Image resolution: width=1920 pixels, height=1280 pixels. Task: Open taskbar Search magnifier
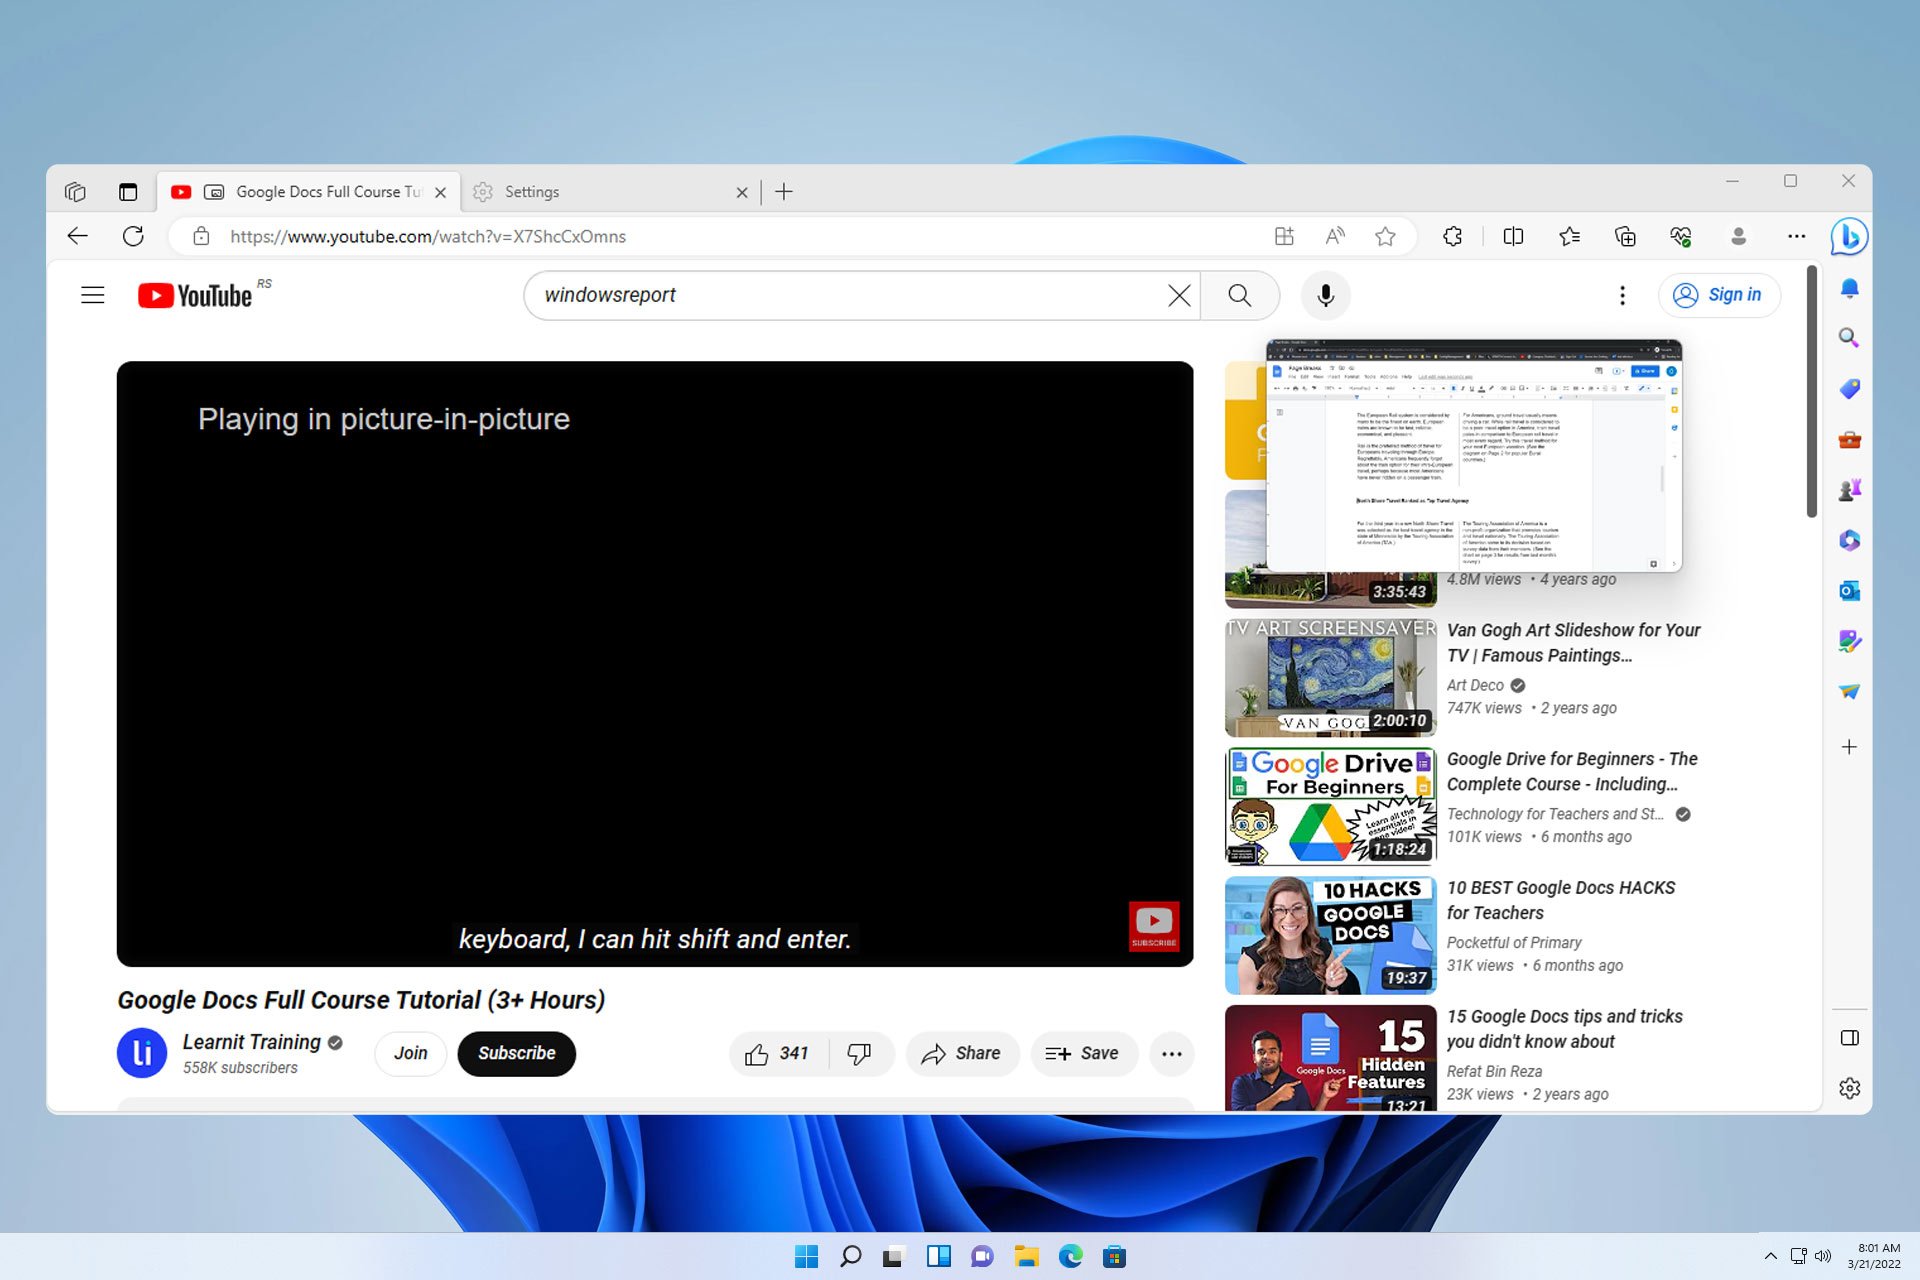[x=850, y=1257]
